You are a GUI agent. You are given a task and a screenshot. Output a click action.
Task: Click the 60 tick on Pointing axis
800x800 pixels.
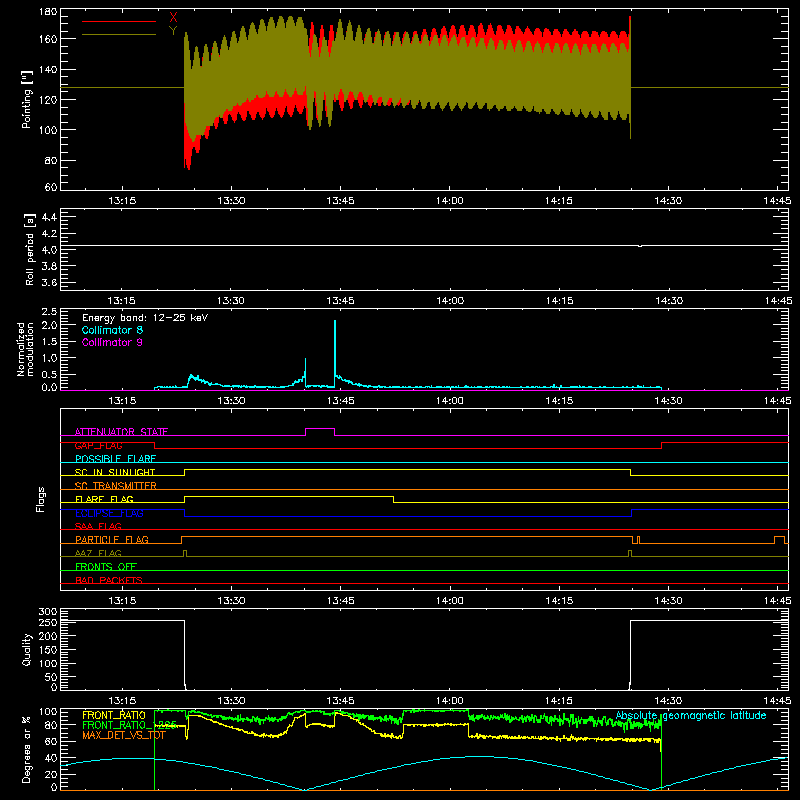(x=51, y=187)
